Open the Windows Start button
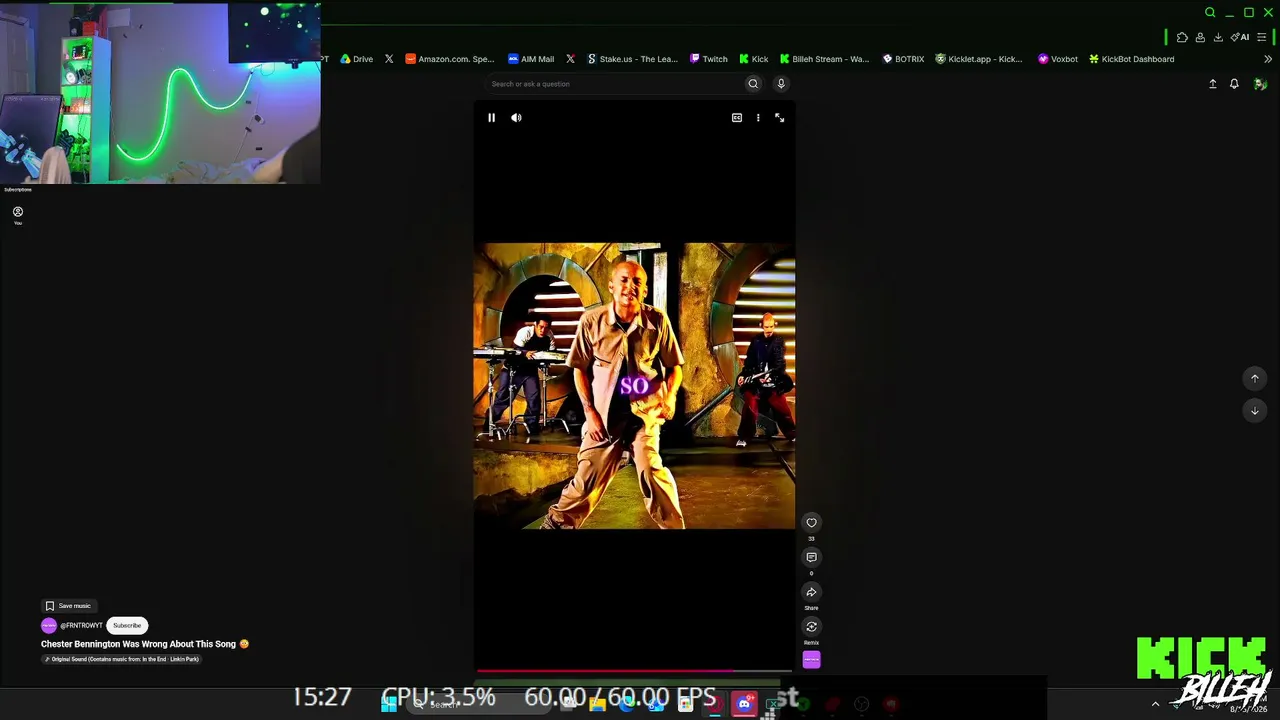 pos(389,704)
